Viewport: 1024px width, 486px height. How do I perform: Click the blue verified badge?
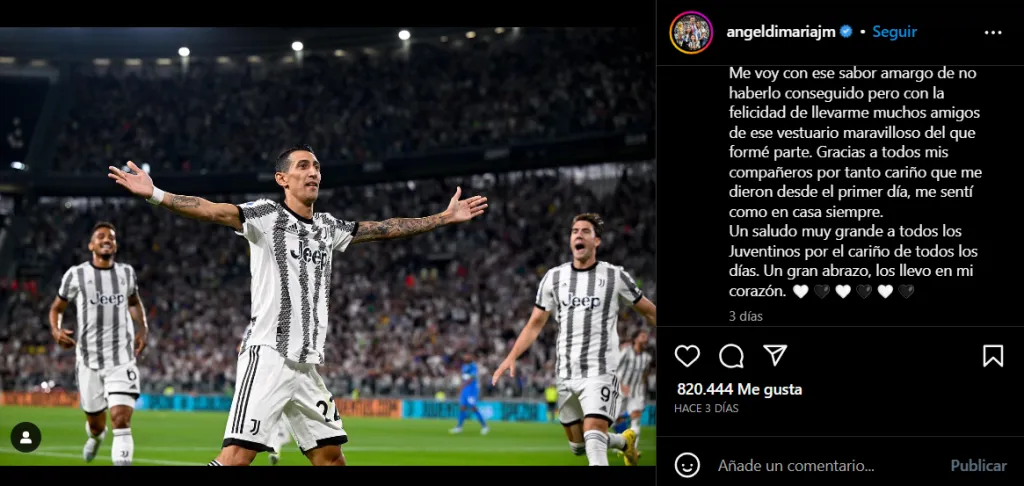click(x=846, y=31)
